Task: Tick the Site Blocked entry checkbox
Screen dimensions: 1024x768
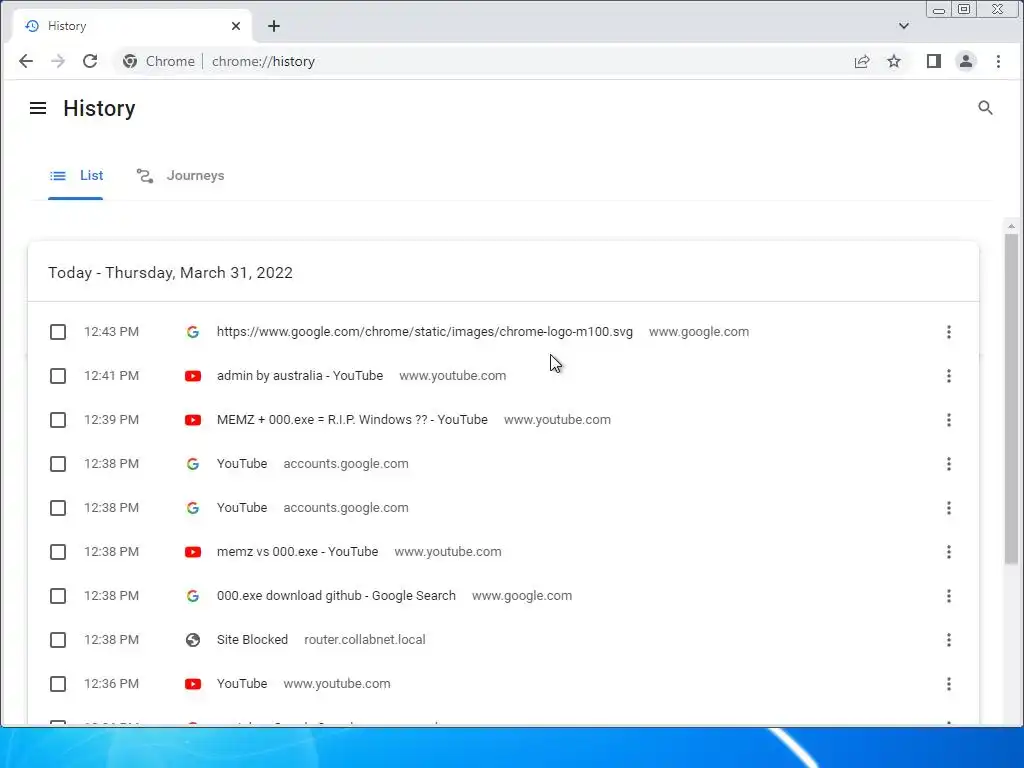Action: pos(58,640)
